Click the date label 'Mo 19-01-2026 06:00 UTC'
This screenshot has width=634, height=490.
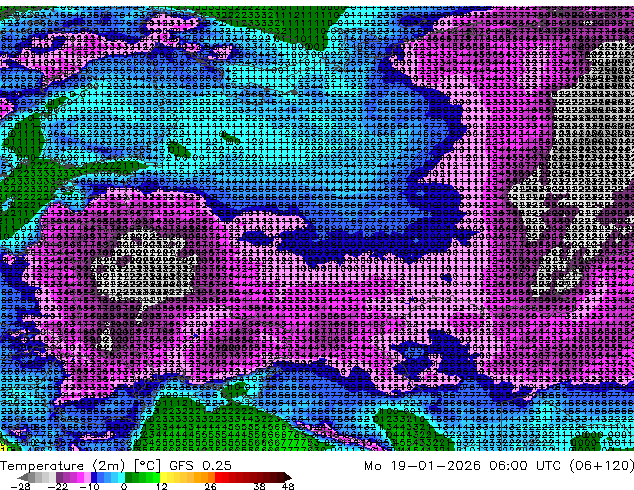(x=463, y=466)
